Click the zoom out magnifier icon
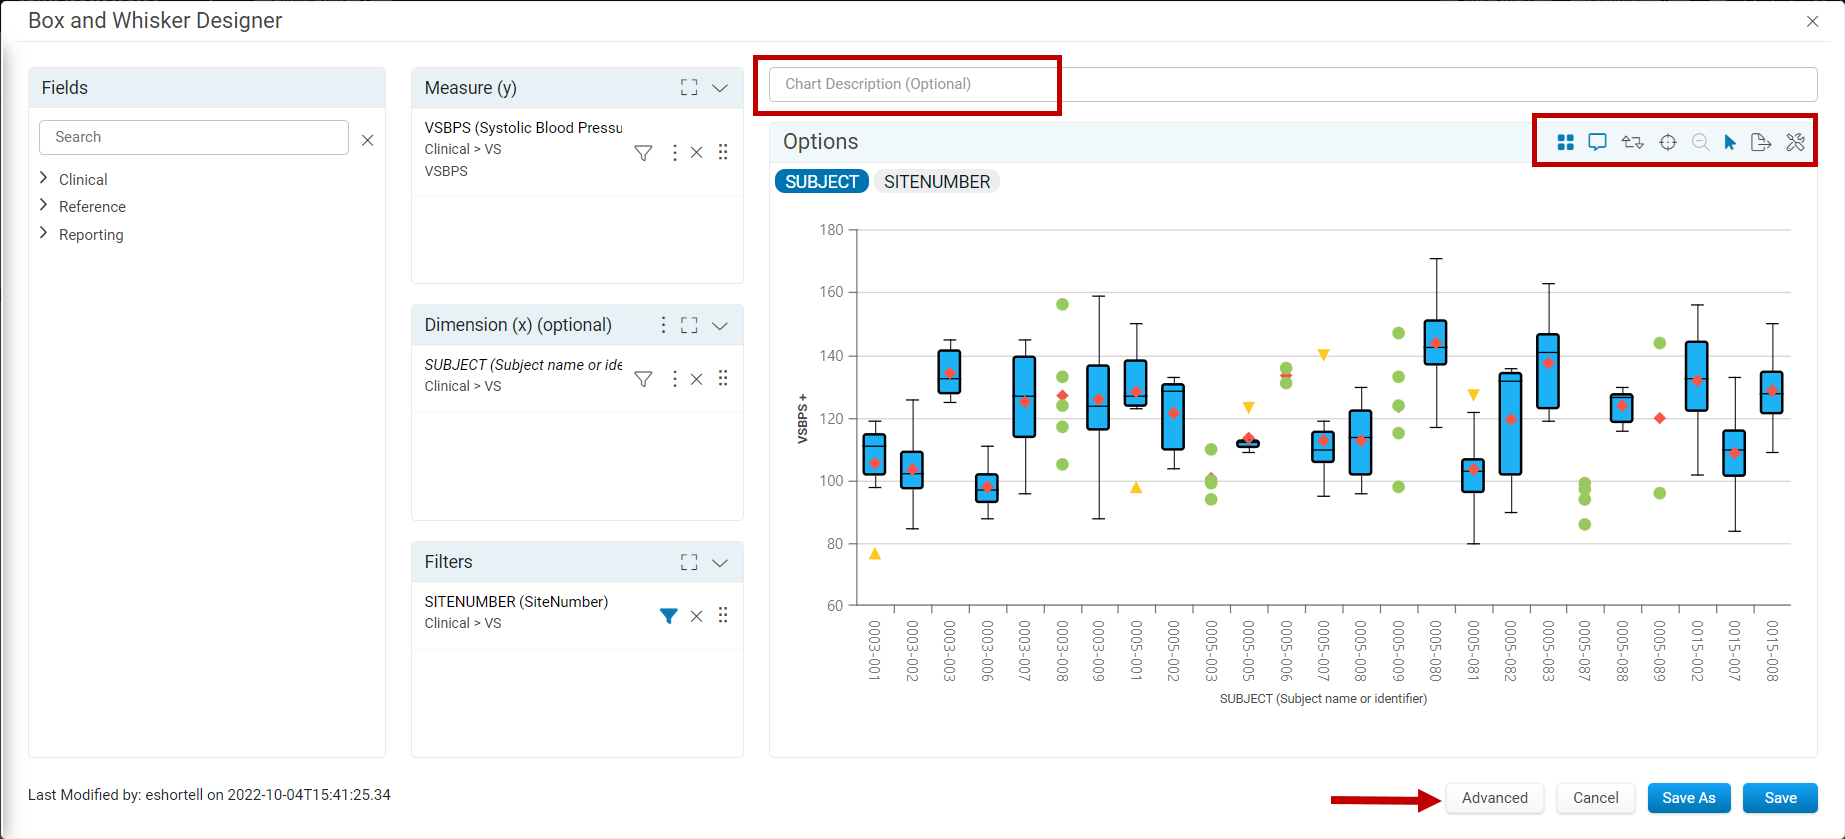Image resolution: width=1845 pixels, height=839 pixels. pos(1699,142)
